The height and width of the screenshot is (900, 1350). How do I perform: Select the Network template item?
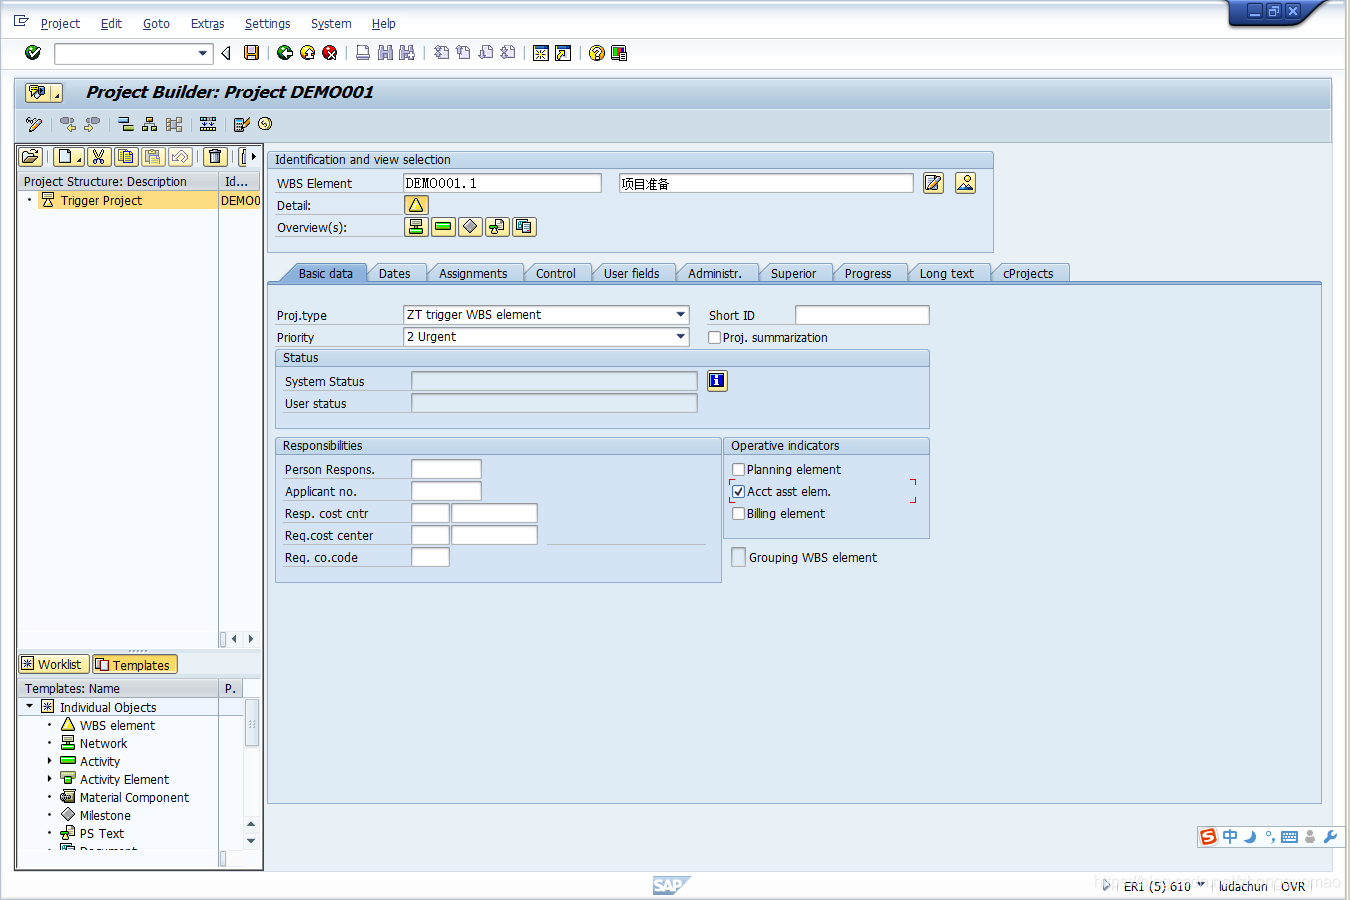pyautogui.click(x=103, y=744)
